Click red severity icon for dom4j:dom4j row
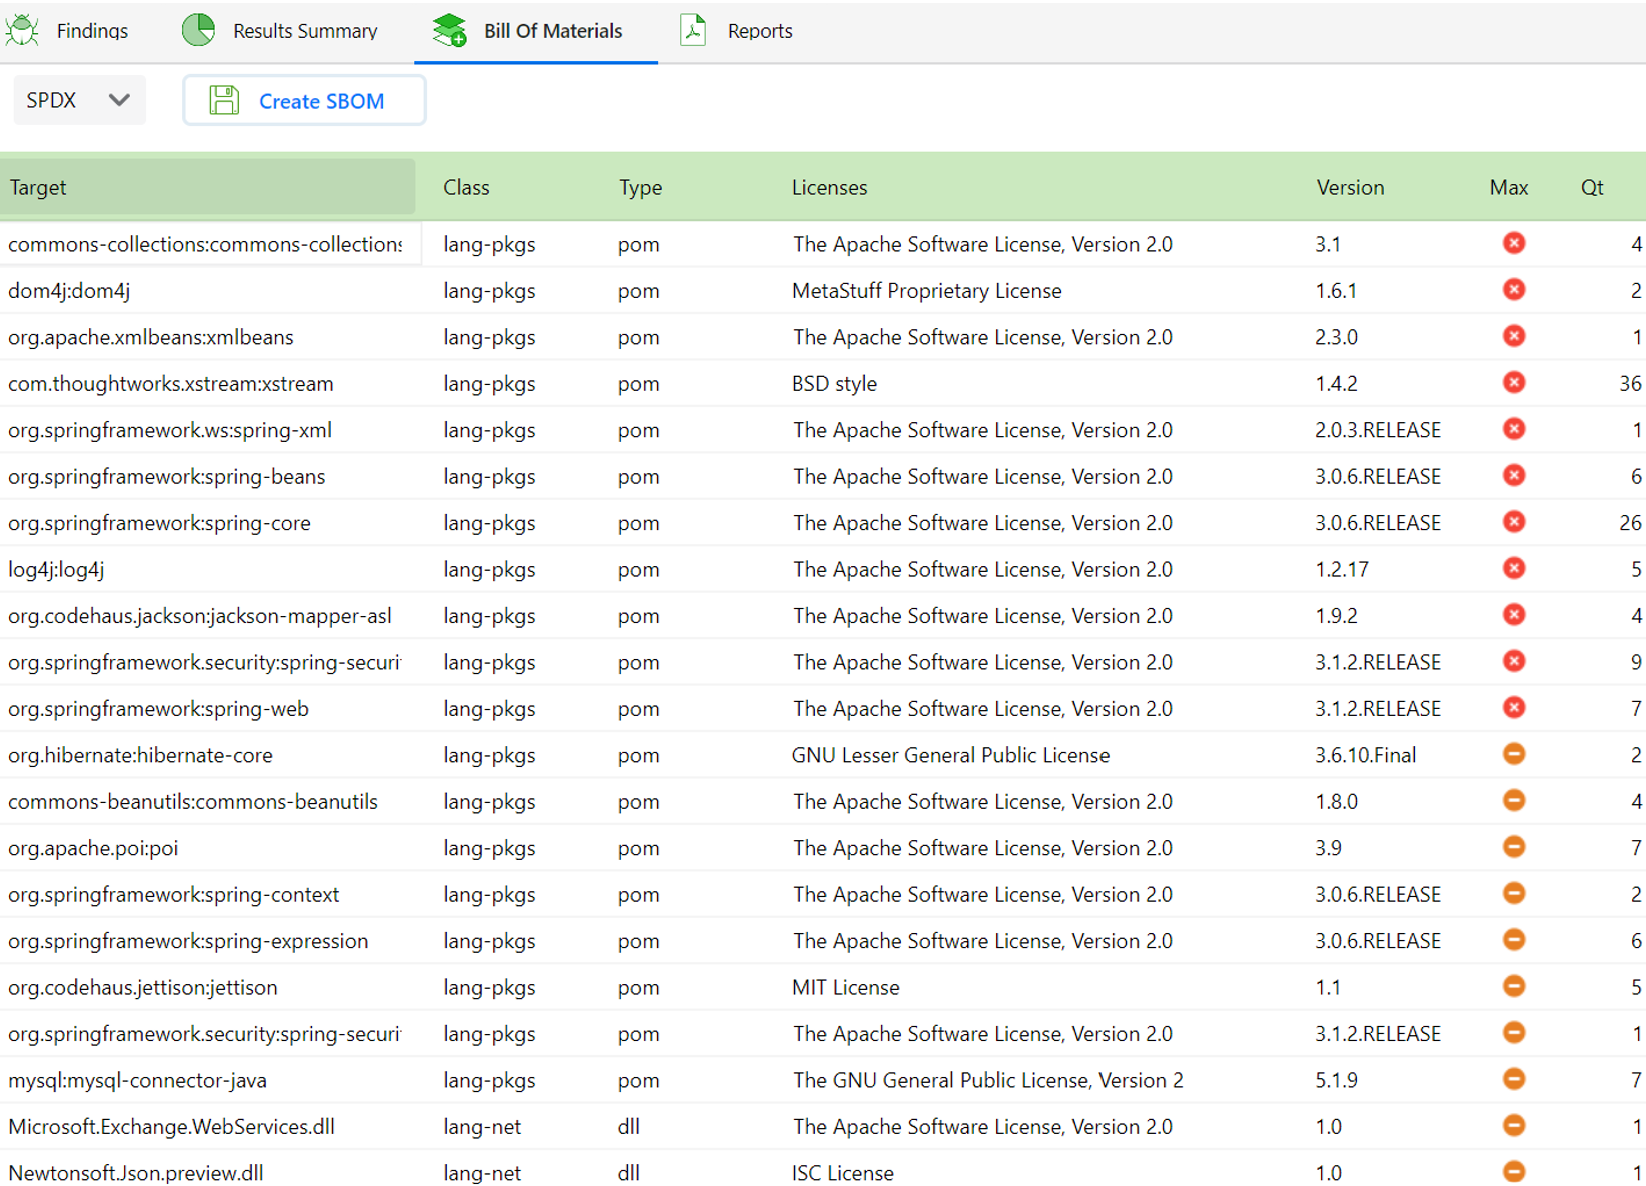This screenshot has height=1186, width=1646. point(1513,290)
